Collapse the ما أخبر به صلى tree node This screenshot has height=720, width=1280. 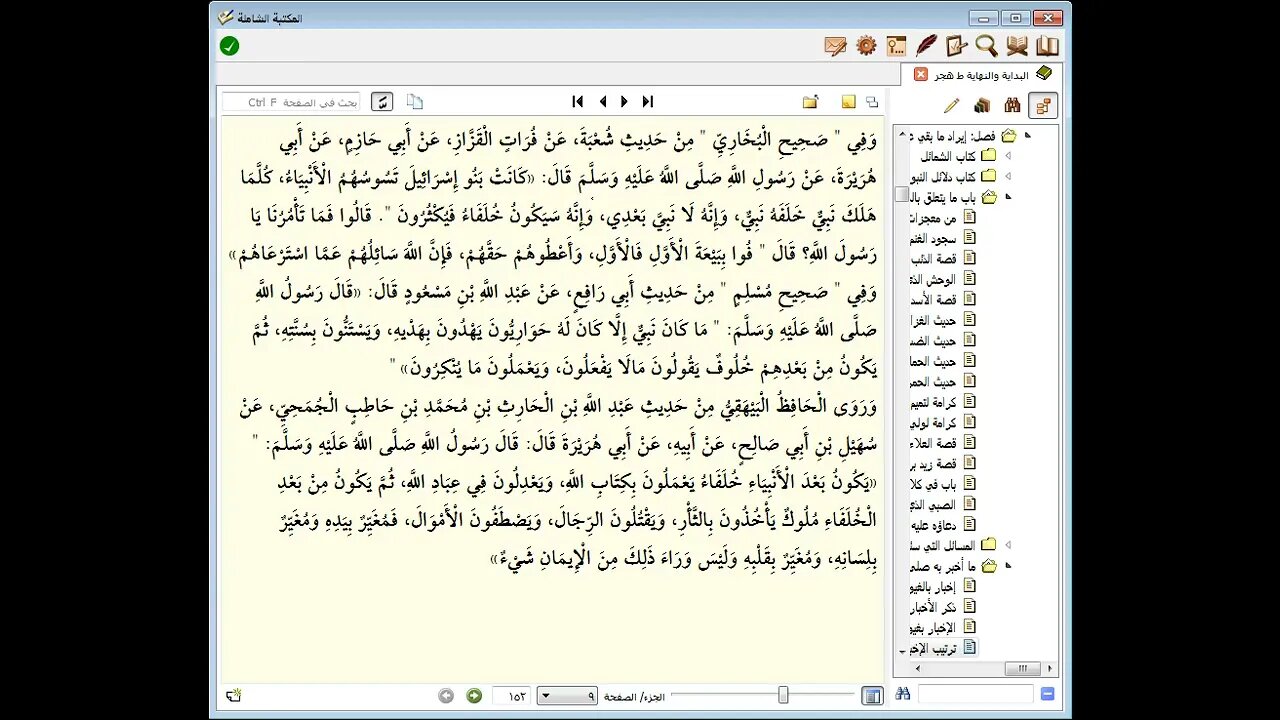coord(1008,566)
